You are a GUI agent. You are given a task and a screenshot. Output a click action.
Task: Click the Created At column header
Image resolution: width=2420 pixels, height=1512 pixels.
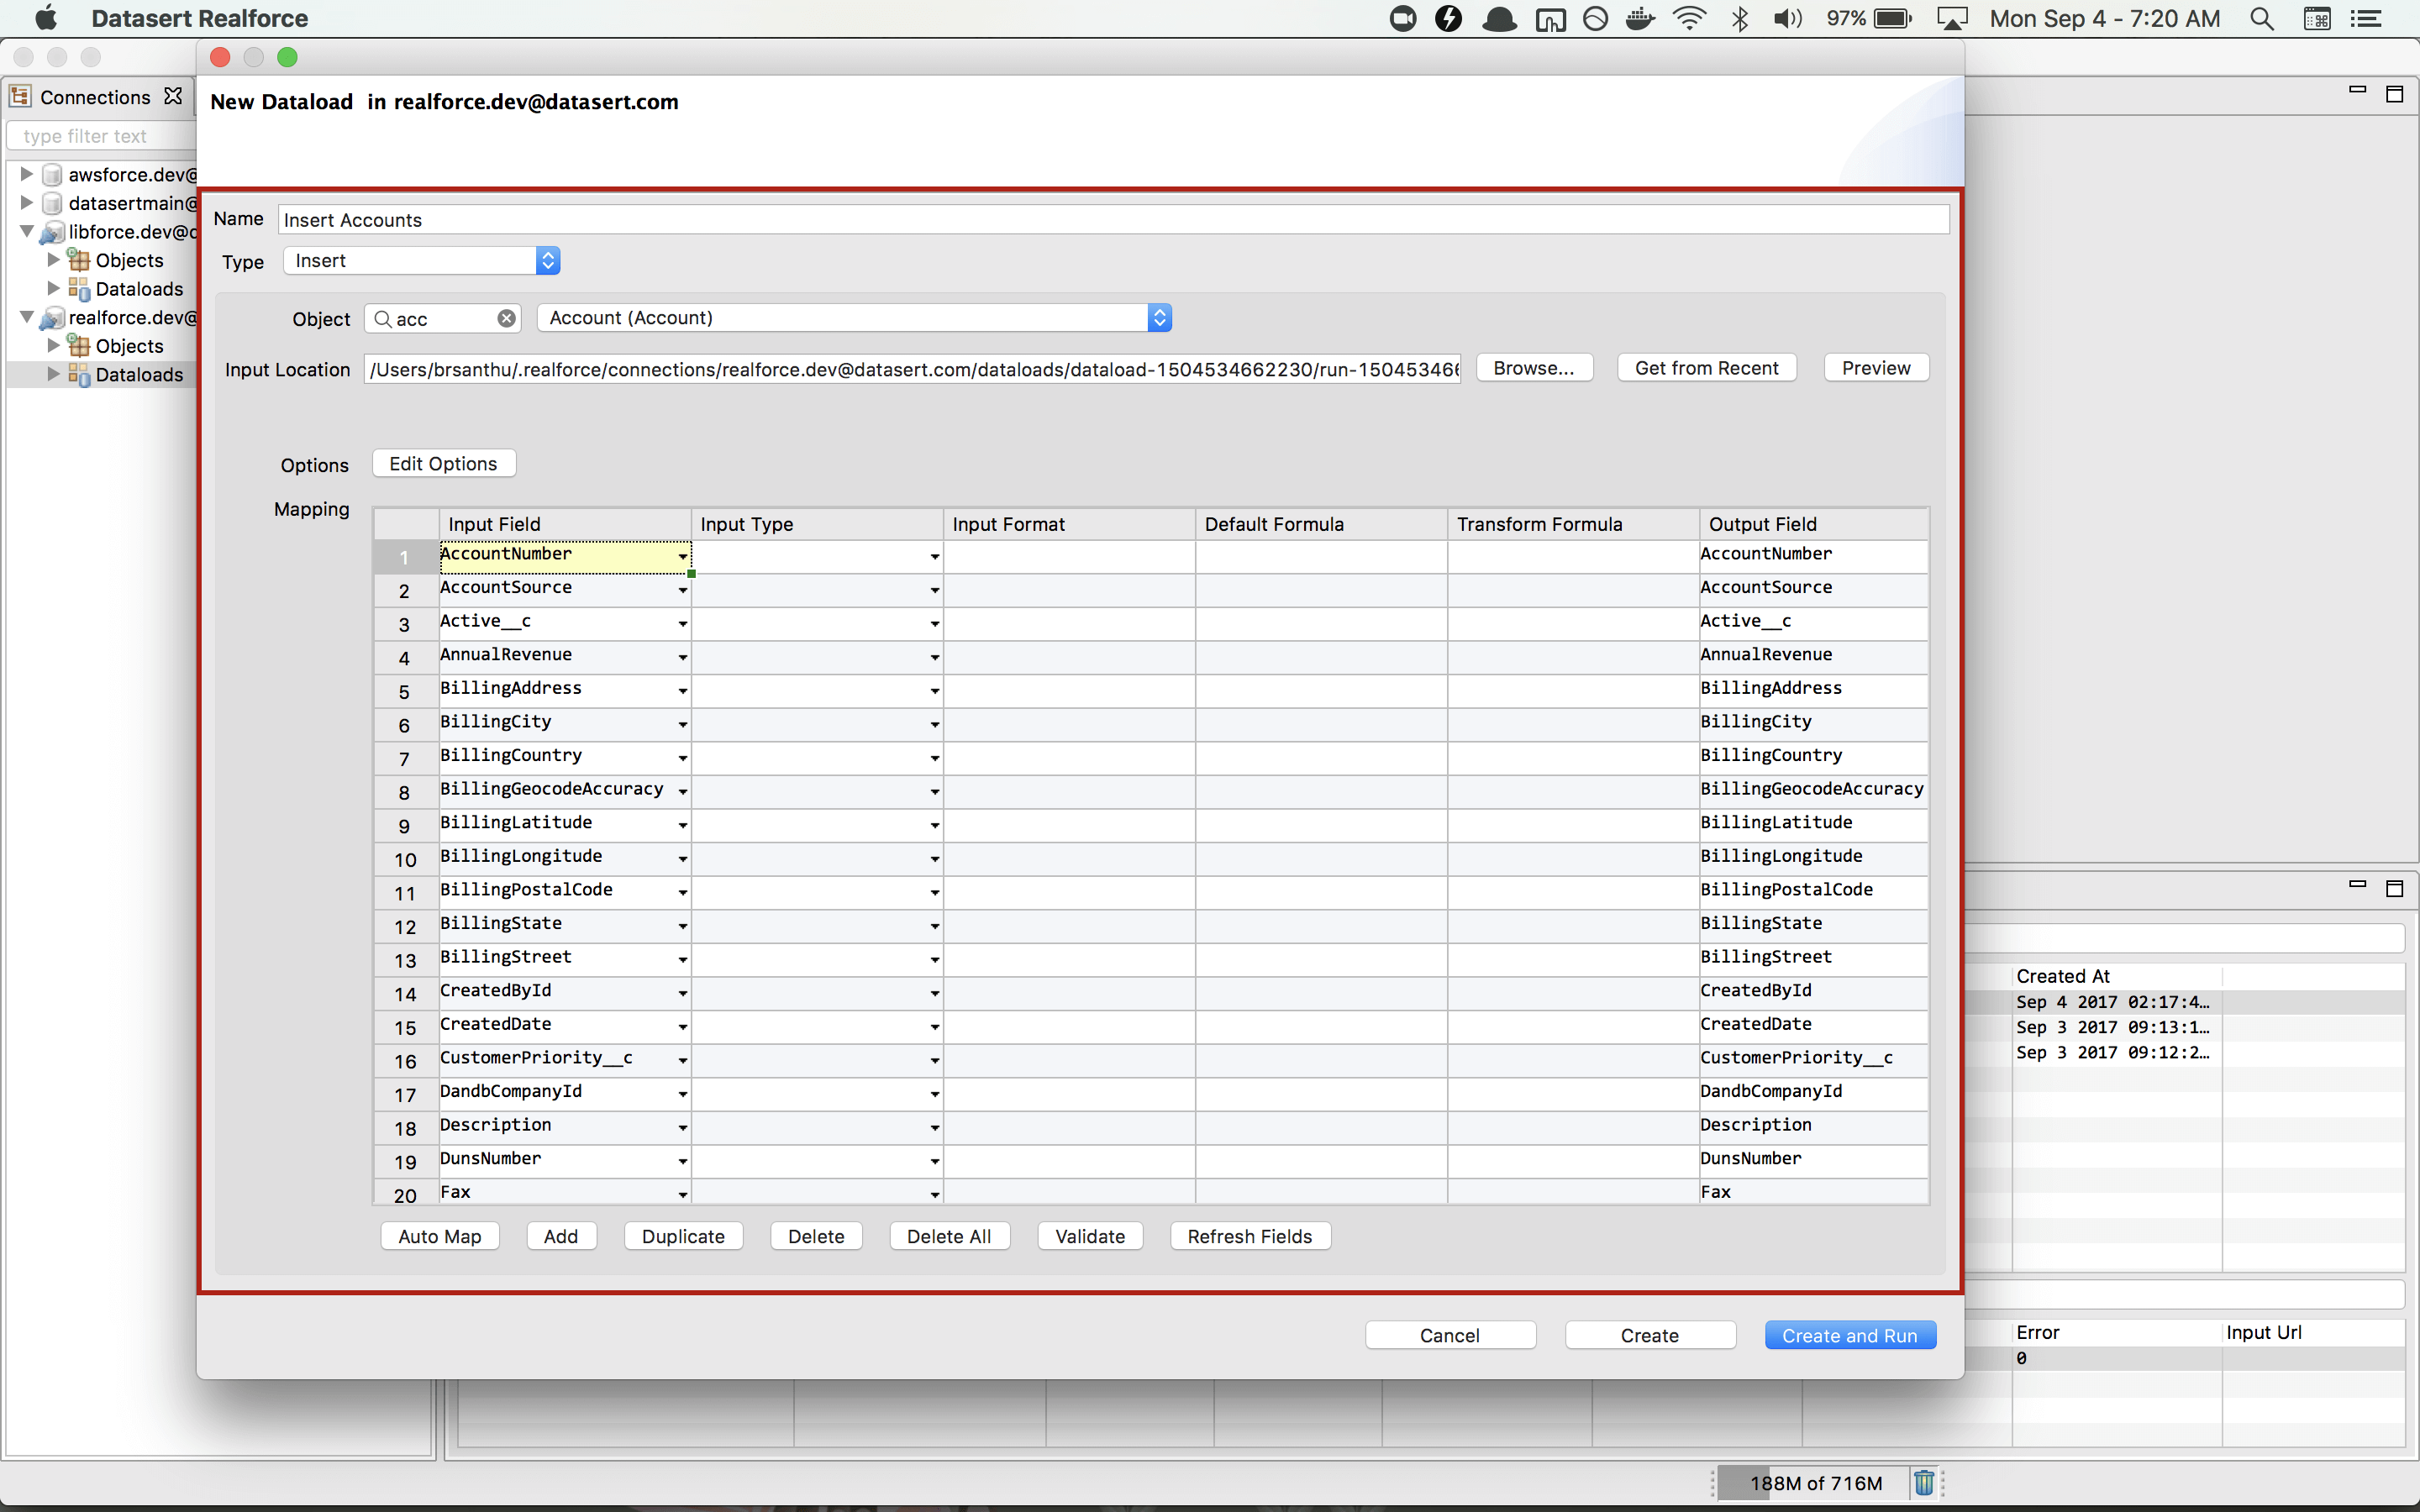click(x=2116, y=976)
